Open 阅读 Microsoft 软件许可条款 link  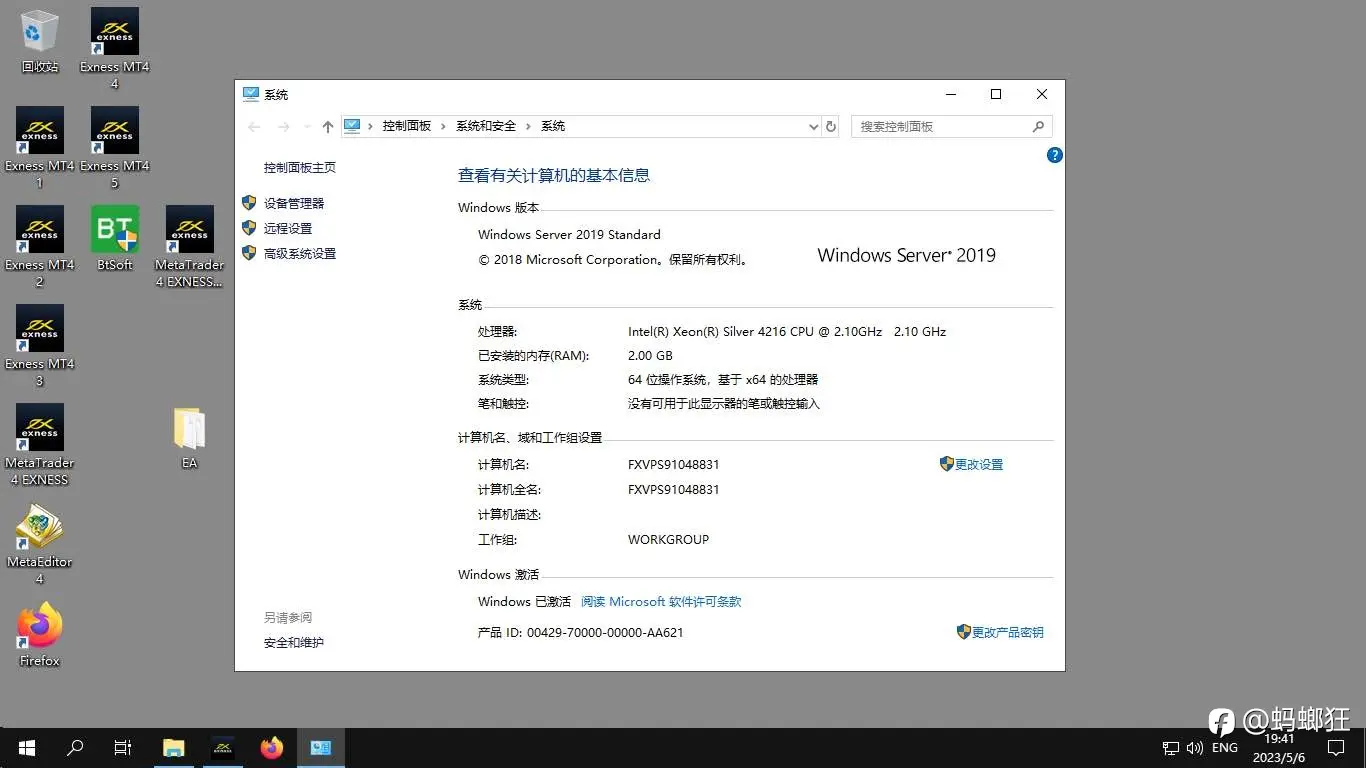click(661, 602)
